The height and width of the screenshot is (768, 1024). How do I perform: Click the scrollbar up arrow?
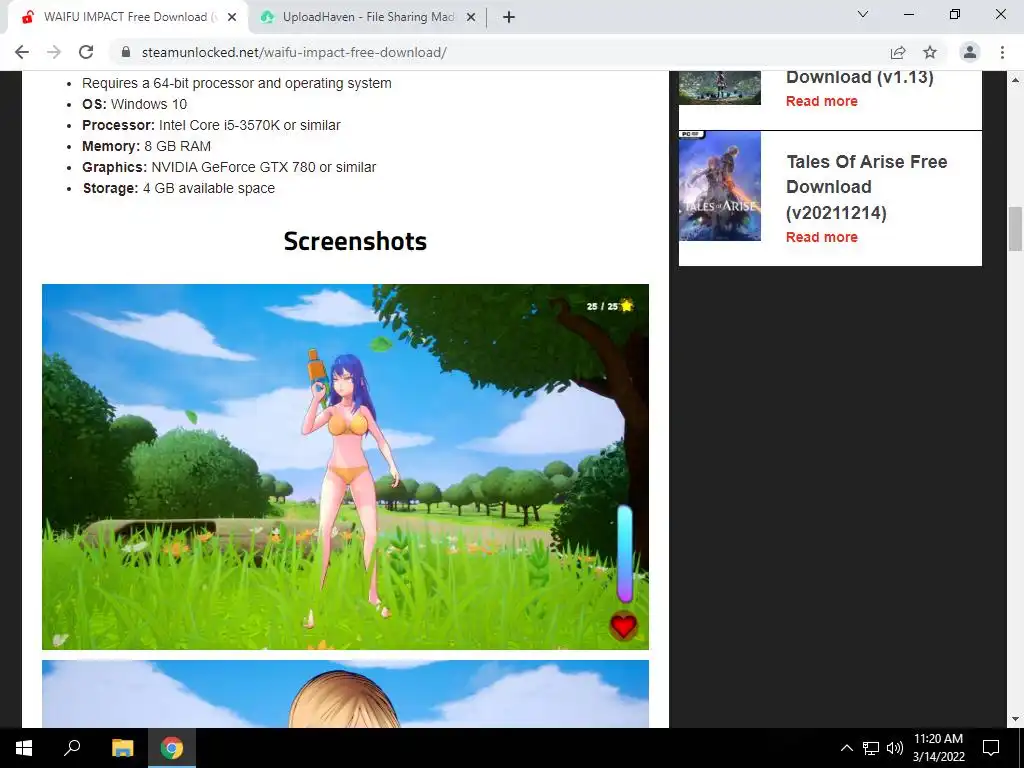tap(1015, 80)
